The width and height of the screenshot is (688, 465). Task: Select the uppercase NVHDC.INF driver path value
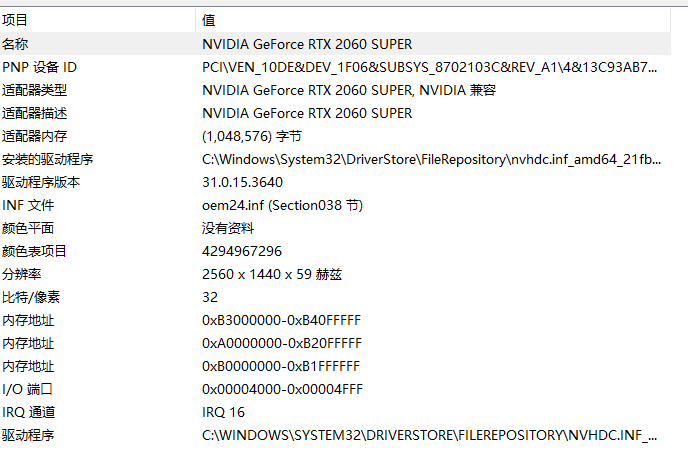pos(430,435)
